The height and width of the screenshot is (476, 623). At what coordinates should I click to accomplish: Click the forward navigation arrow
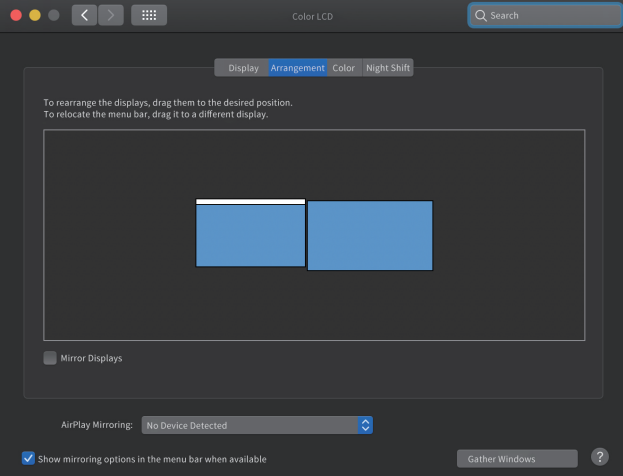coord(111,15)
